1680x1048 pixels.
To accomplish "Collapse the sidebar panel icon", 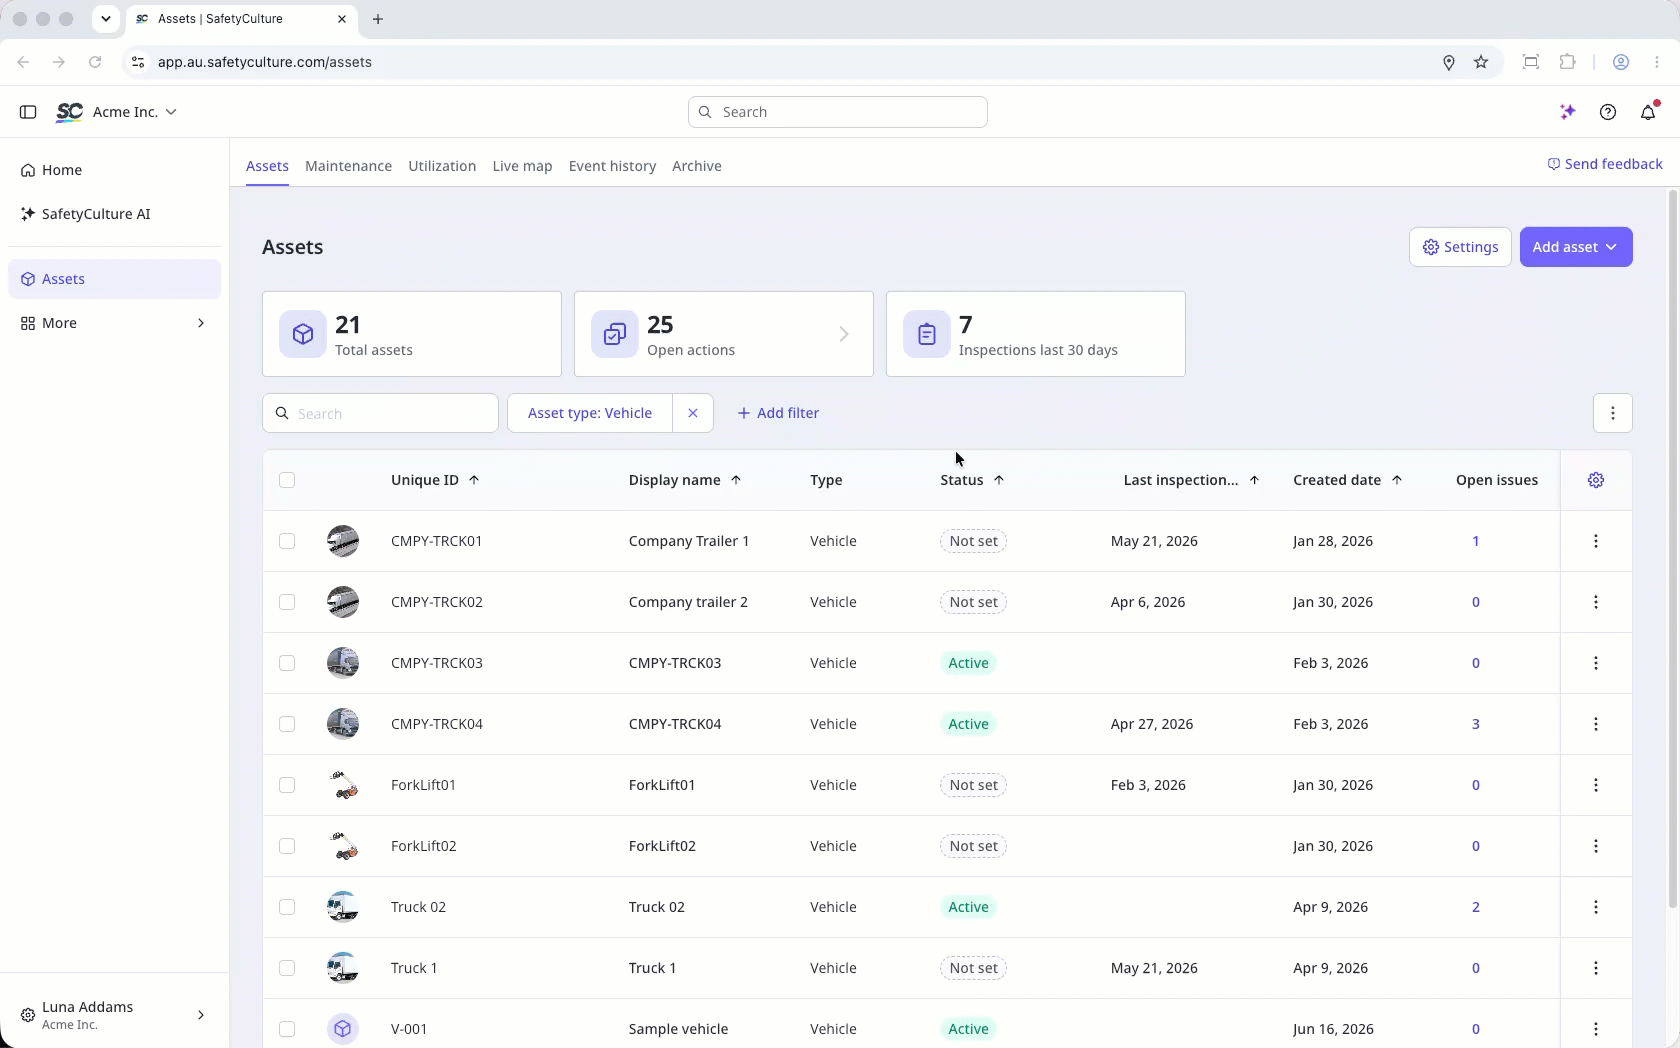I will [28, 112].
